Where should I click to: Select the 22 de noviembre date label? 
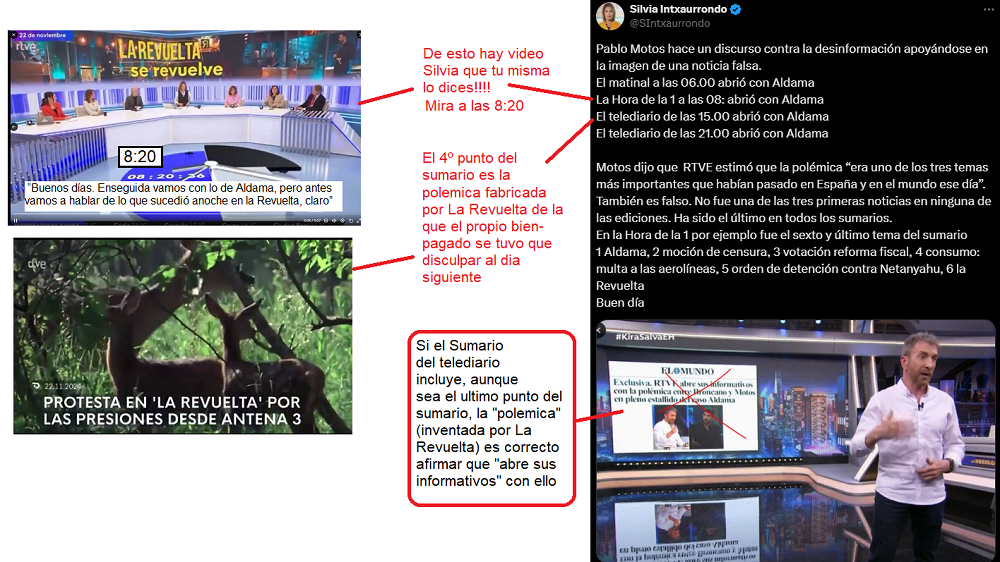pyautogui.click(x=44, y=36)
